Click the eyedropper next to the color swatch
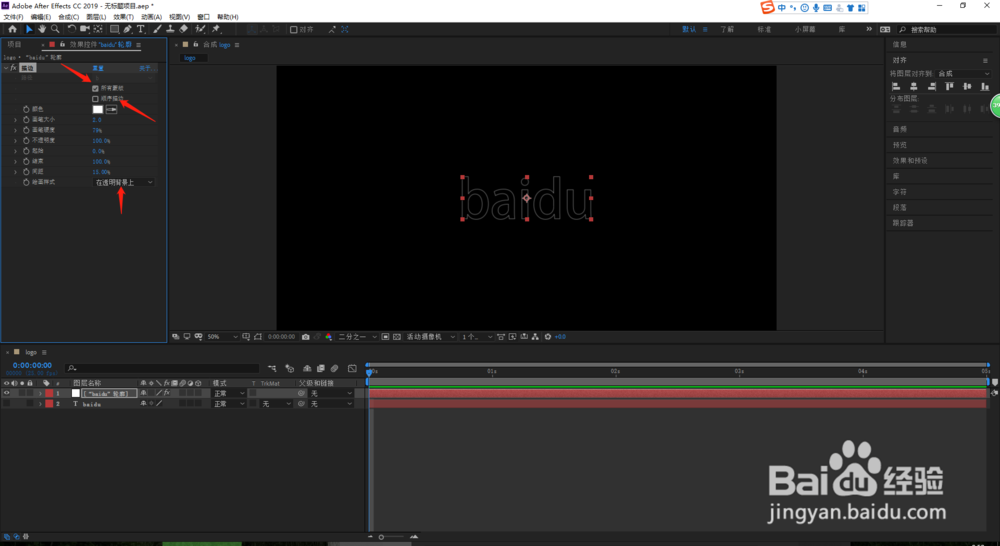1000x546 pixels. point(112,110)
